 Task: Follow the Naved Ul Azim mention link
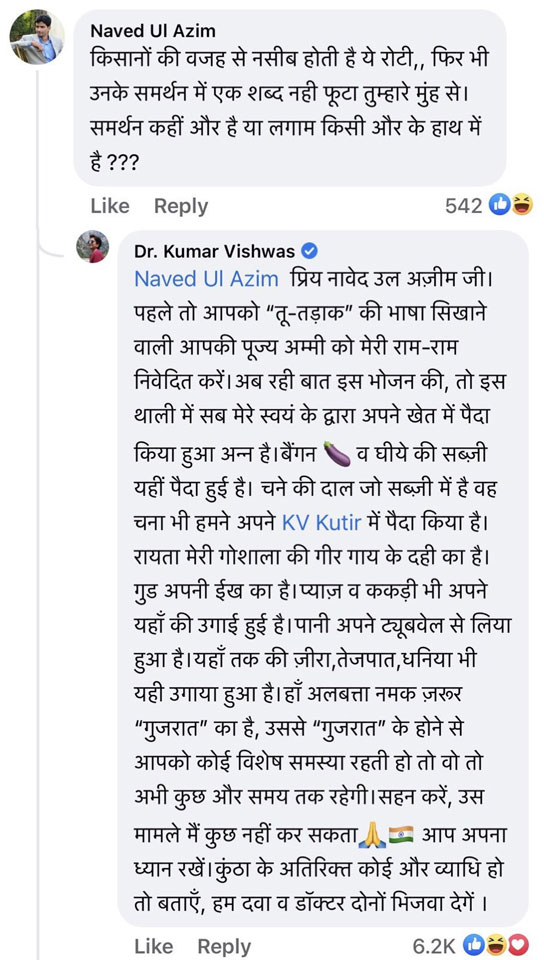pos(206,279)
